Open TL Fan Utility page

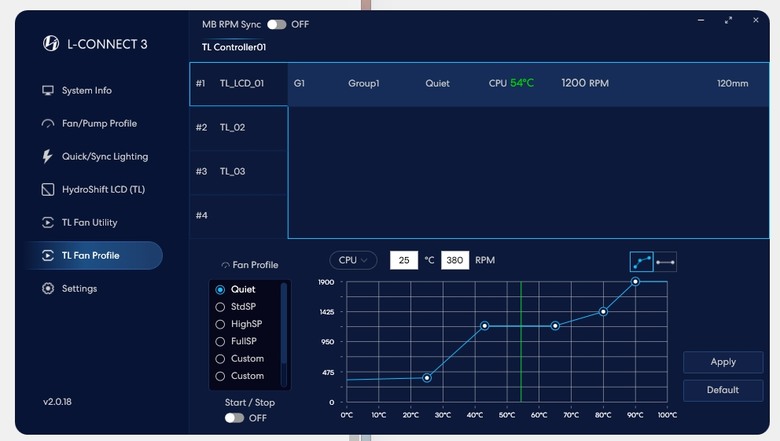pos(90,223)
